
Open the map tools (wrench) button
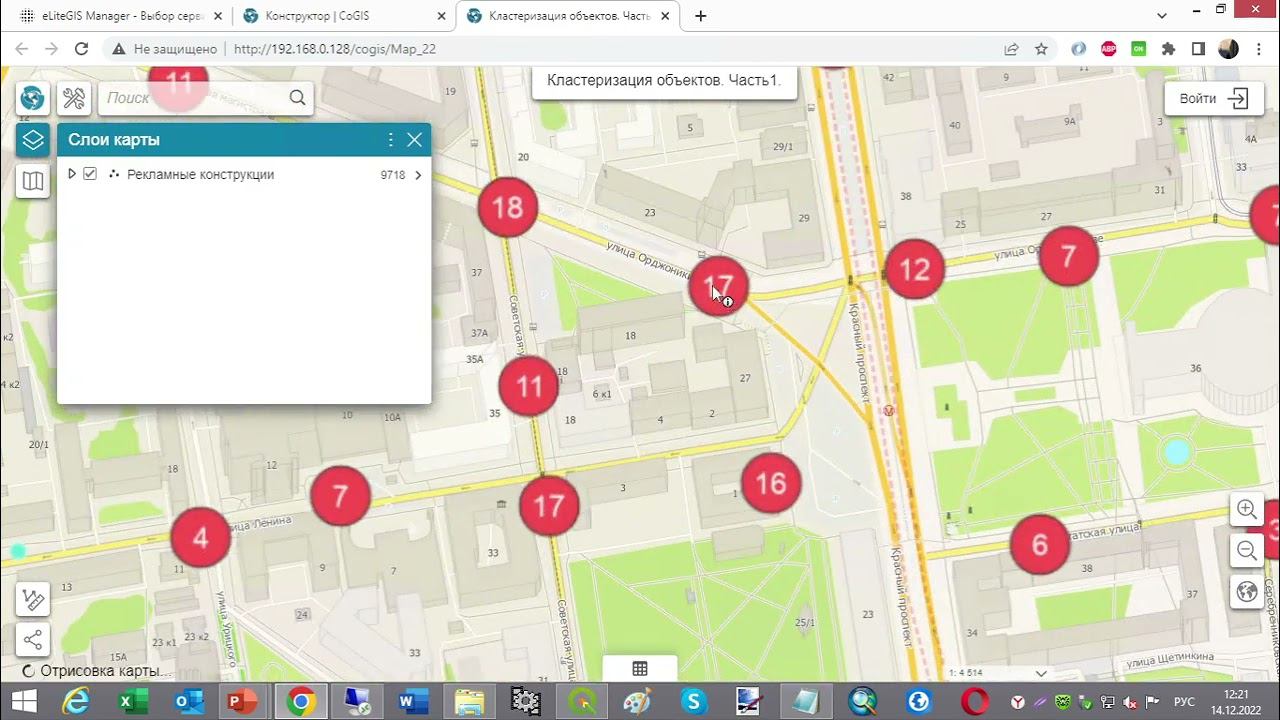pos(75,98)
